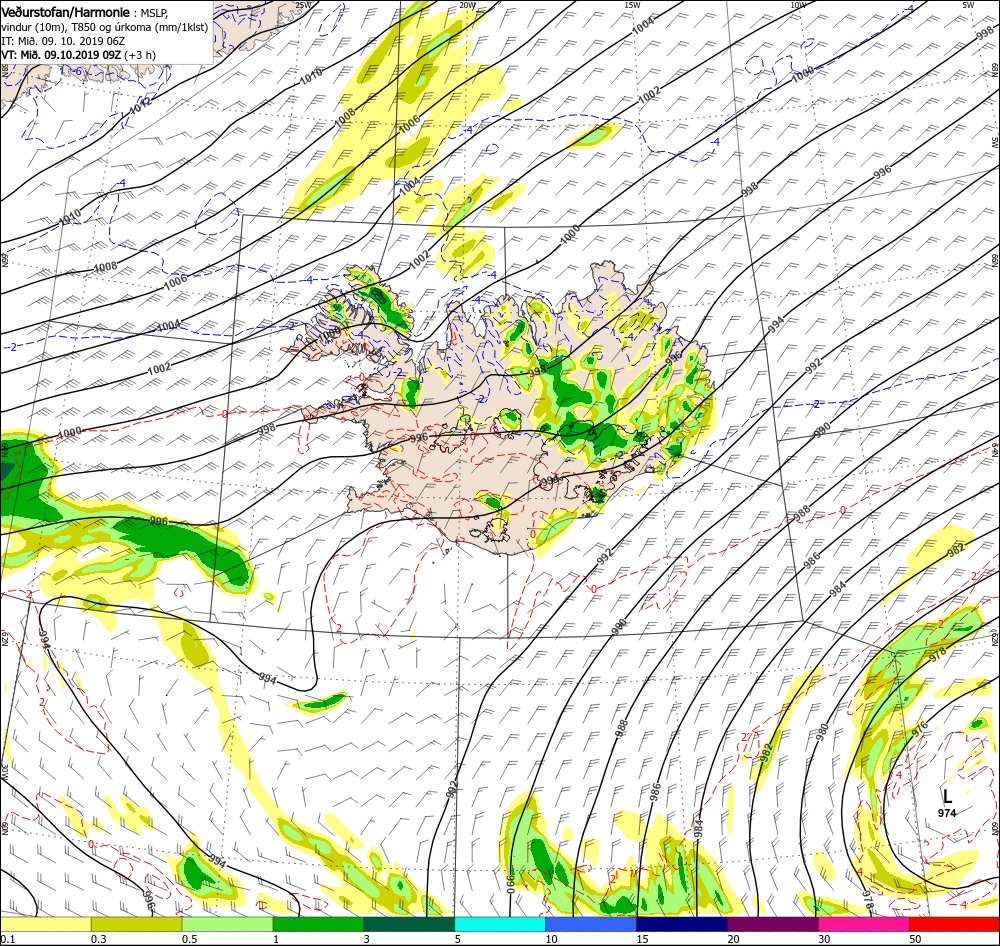Click the 25W longitude label
The width and height of the screenshot is (1000, 946).
[x=304, y=4]
